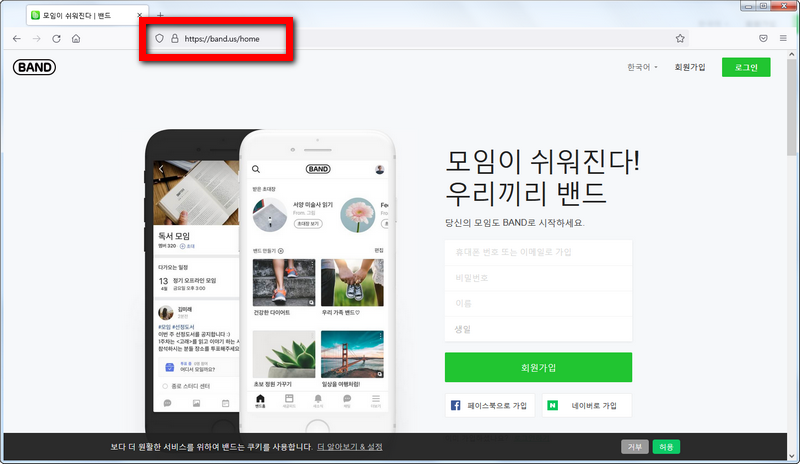Open 더 알아보기 & 설정 cookie link

349,447
